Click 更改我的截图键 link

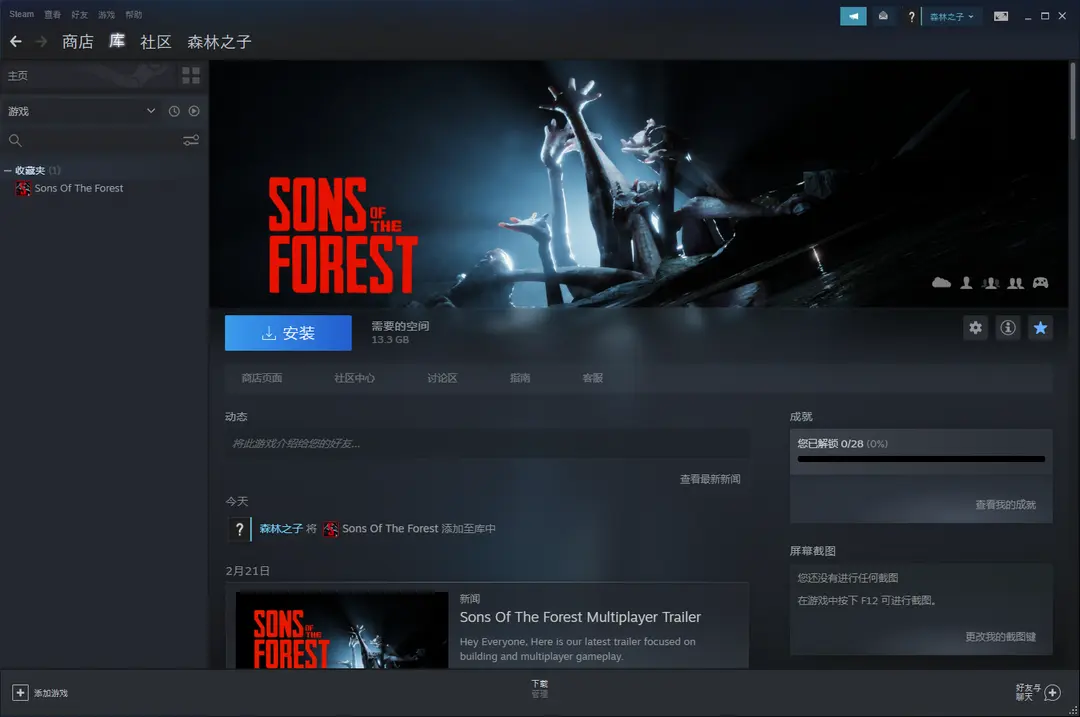1001,636
